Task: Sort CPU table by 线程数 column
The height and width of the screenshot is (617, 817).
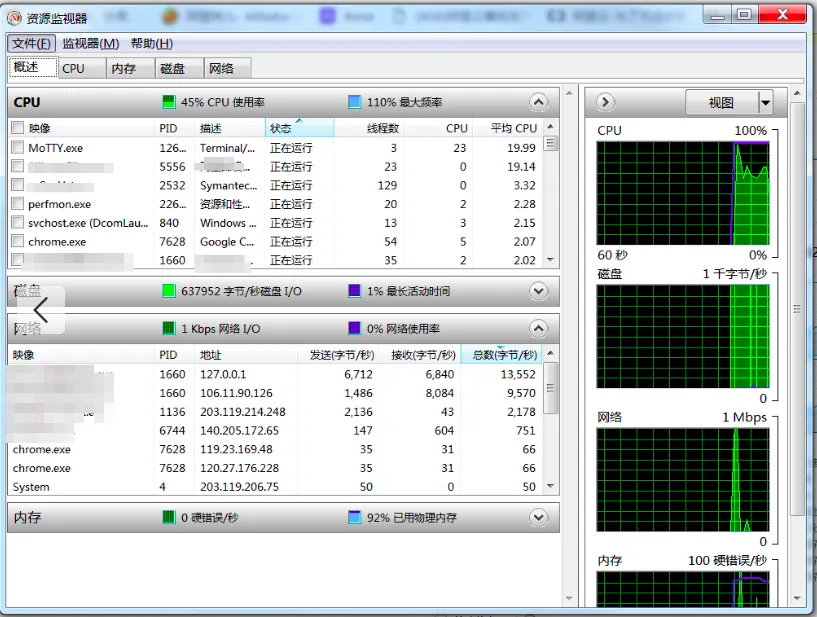Action: [368, 128]
